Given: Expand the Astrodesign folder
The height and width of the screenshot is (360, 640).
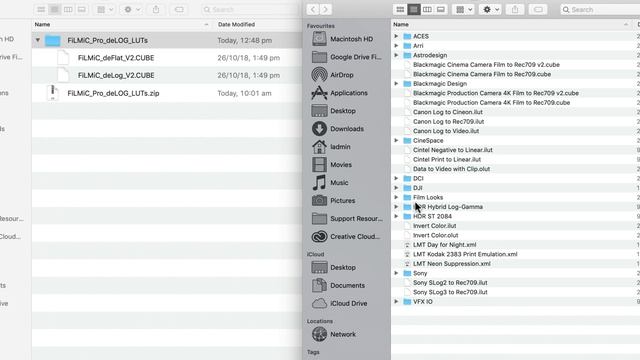Looking at the screenshot, I should point(396,55).
